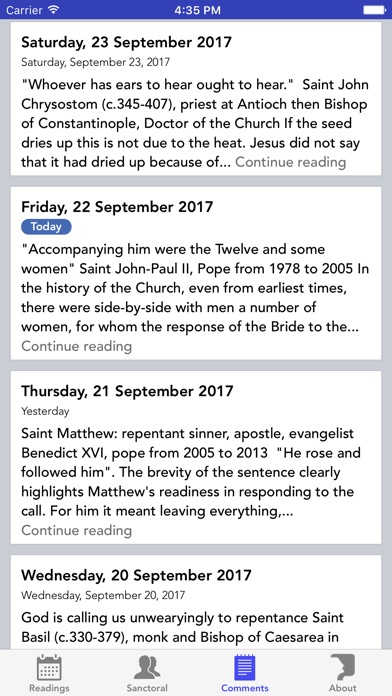Tap the 4:35 PM status bar clock

(197, 10)
